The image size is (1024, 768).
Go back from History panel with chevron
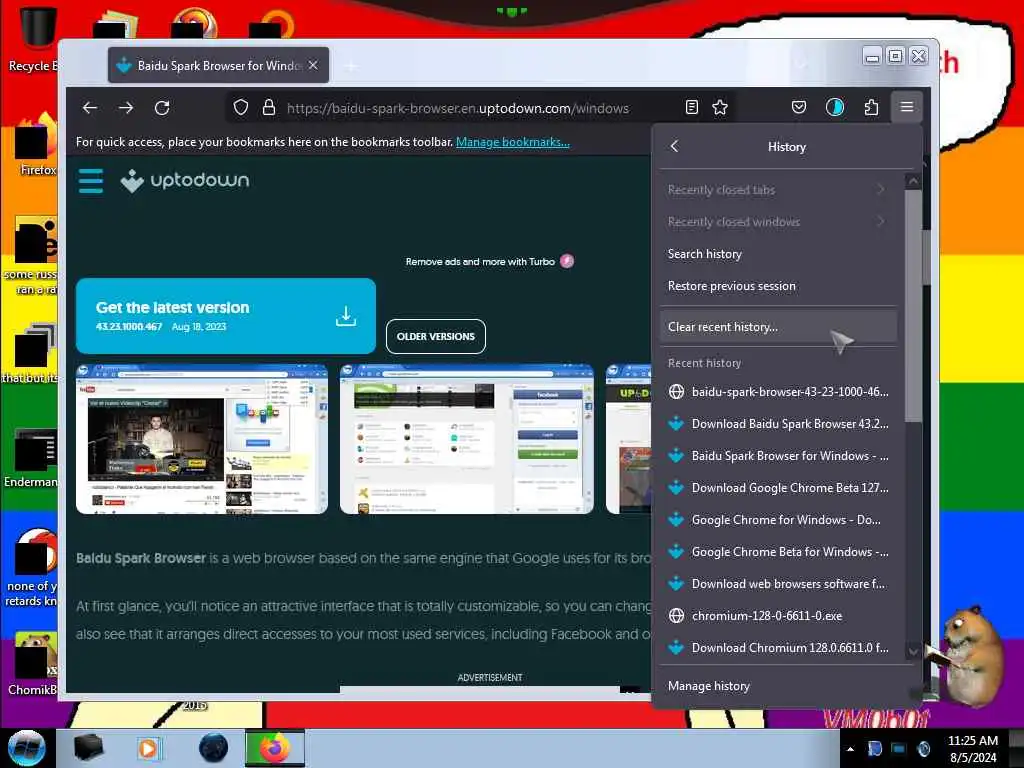[x=675, y=146]
